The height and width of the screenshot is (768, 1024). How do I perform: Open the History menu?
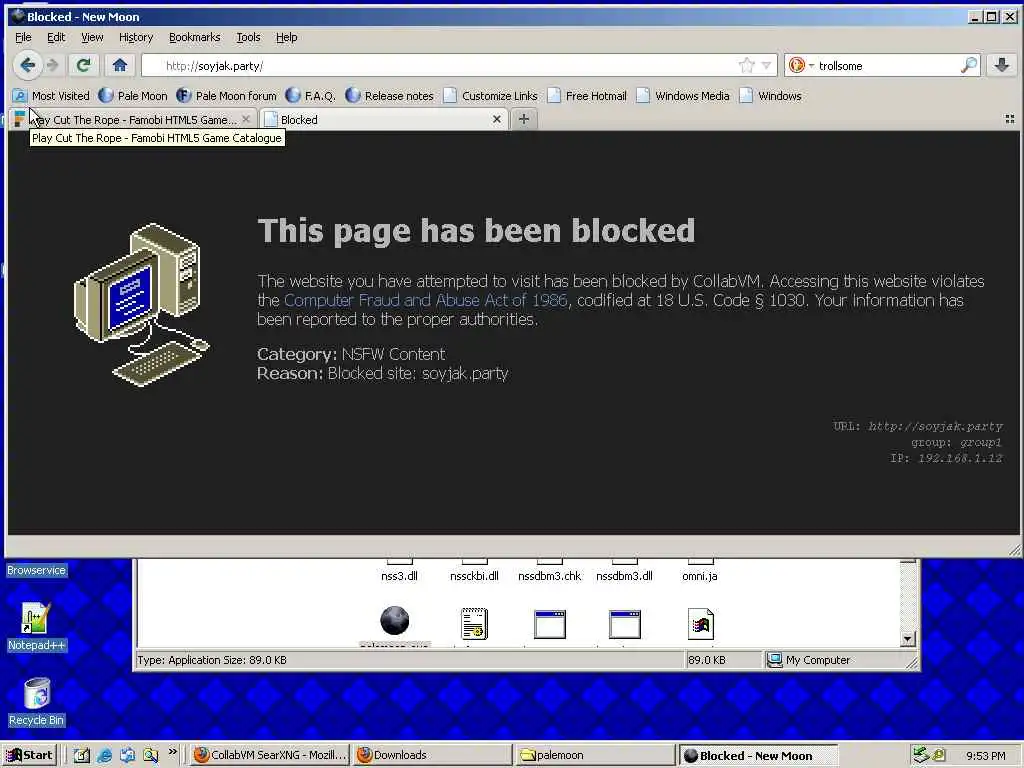(x=136, y=37)
